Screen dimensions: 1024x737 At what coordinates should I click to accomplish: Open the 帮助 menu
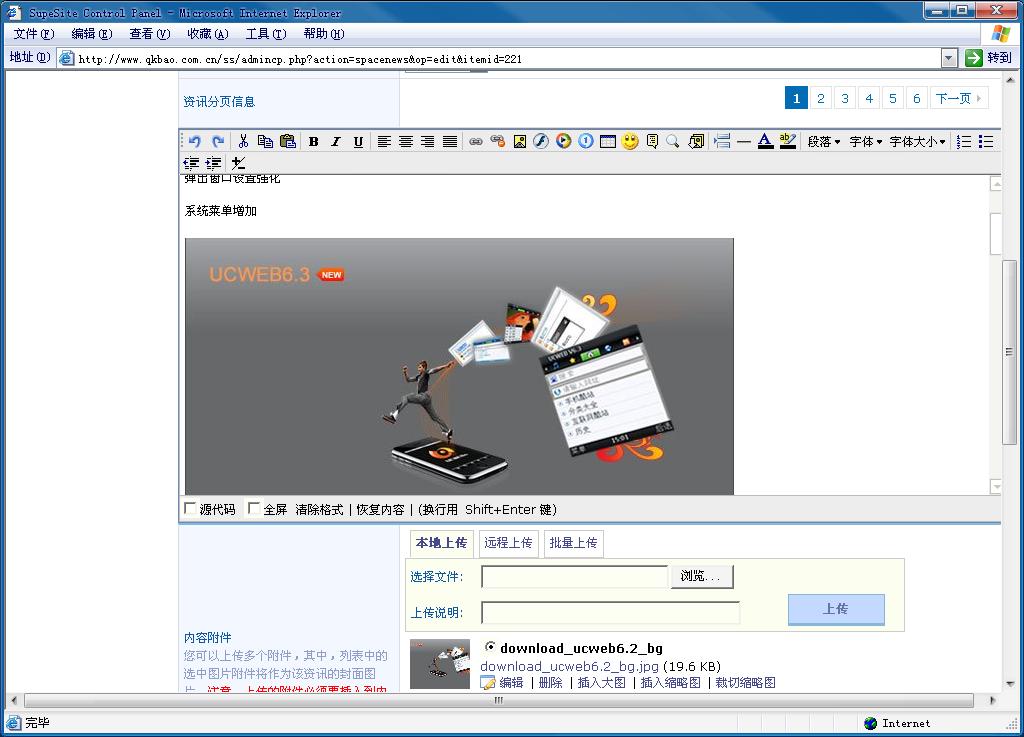tap(324, 34)
